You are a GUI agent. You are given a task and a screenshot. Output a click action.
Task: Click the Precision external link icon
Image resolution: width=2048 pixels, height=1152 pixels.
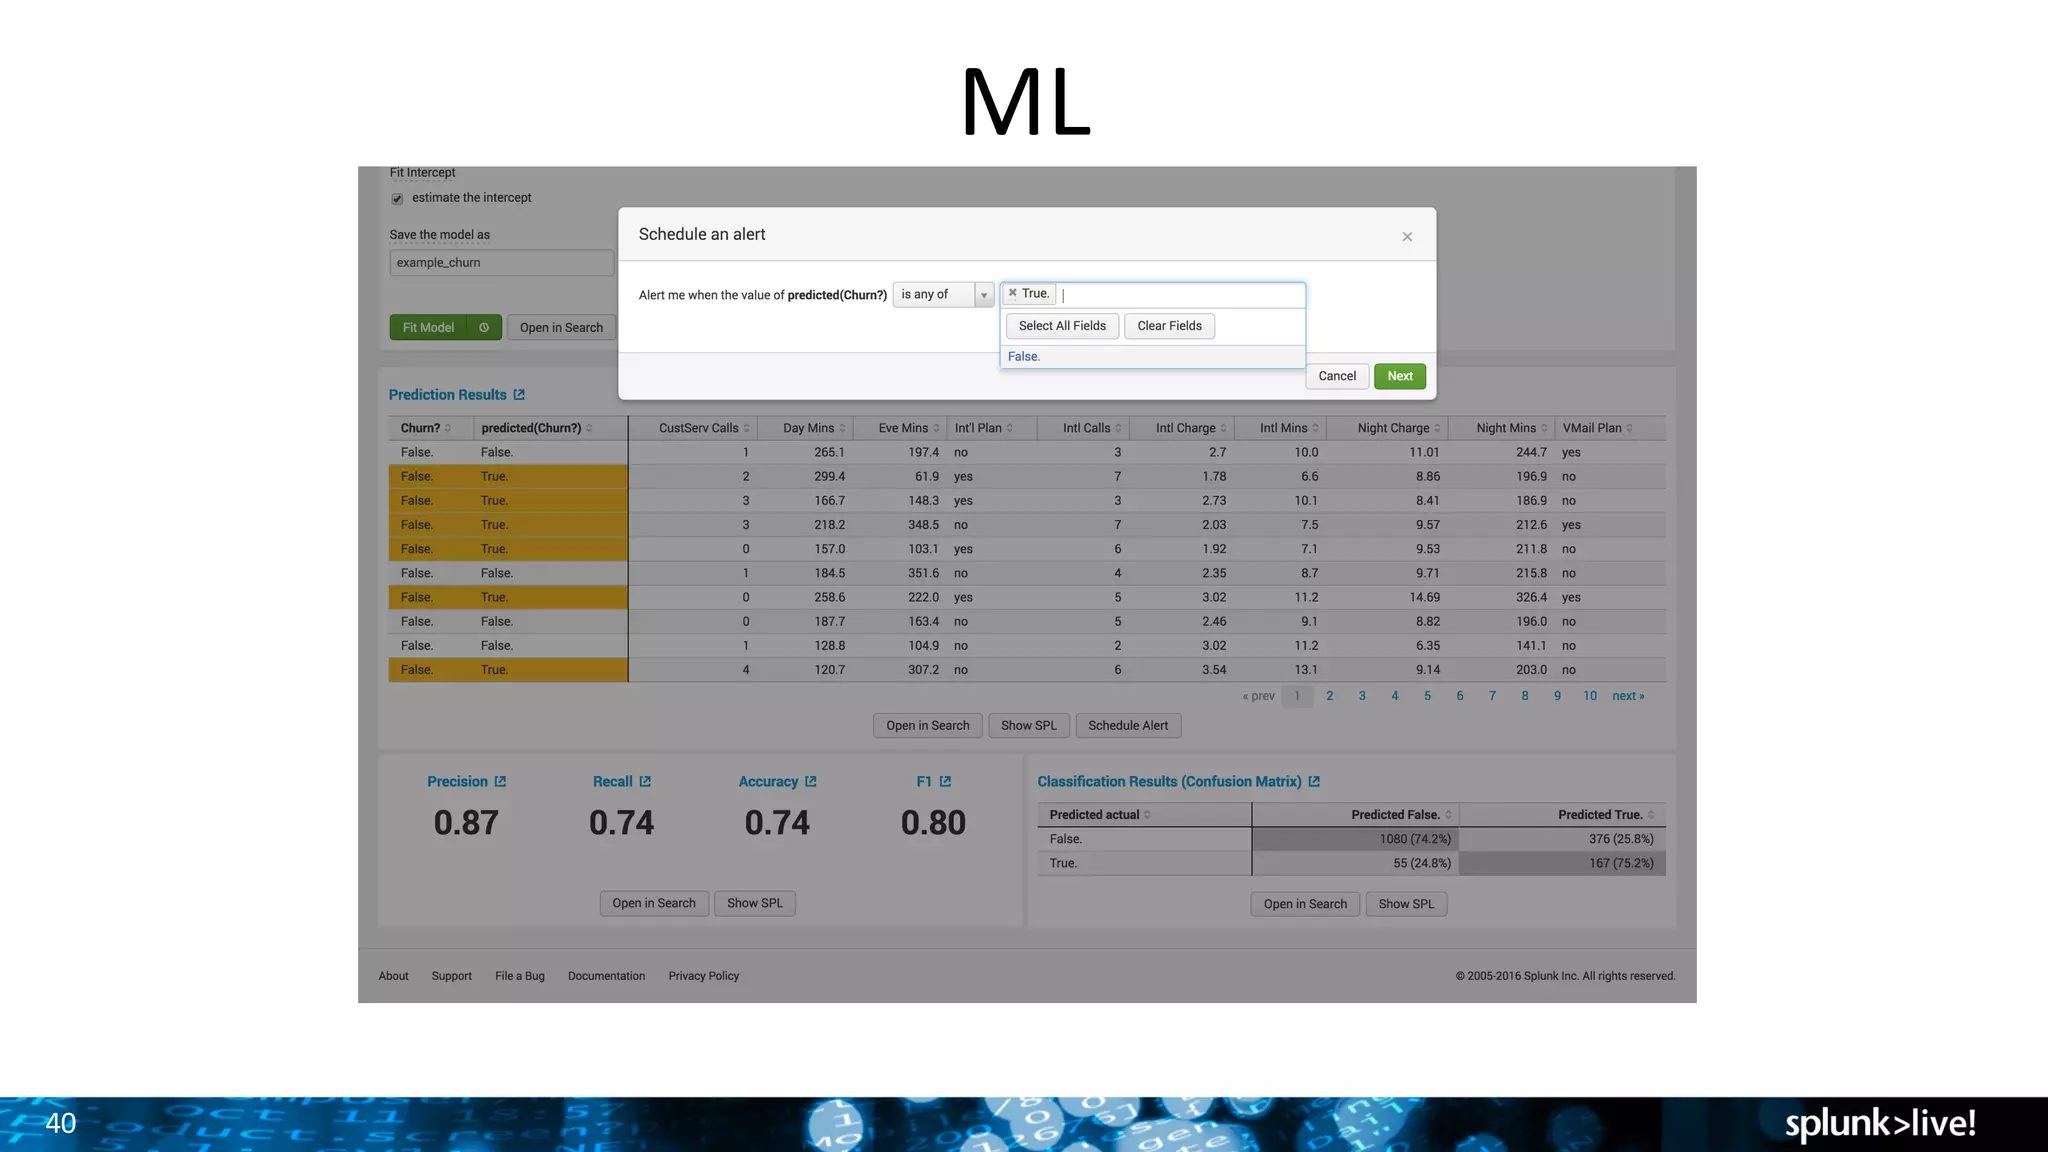click(500, 782)
